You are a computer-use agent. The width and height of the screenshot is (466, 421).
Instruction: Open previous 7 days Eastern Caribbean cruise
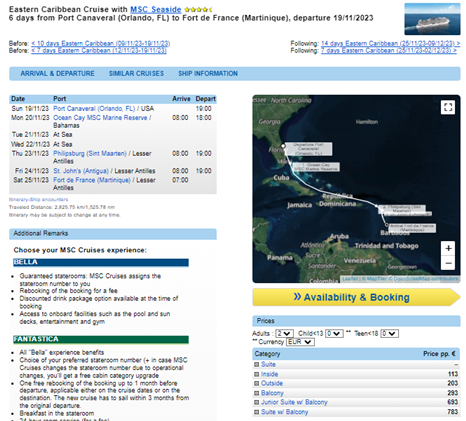click(99, 51)
